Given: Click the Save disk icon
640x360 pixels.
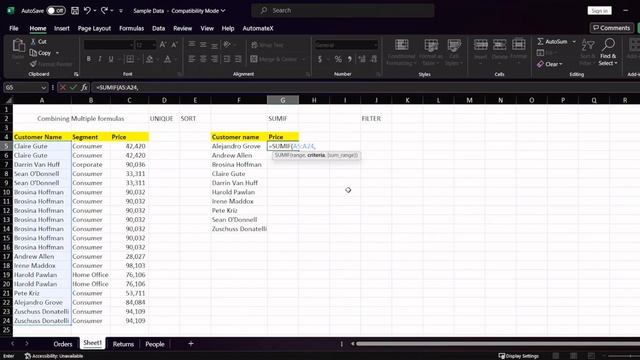Looking at the screenshot, I should coord(75,11).
